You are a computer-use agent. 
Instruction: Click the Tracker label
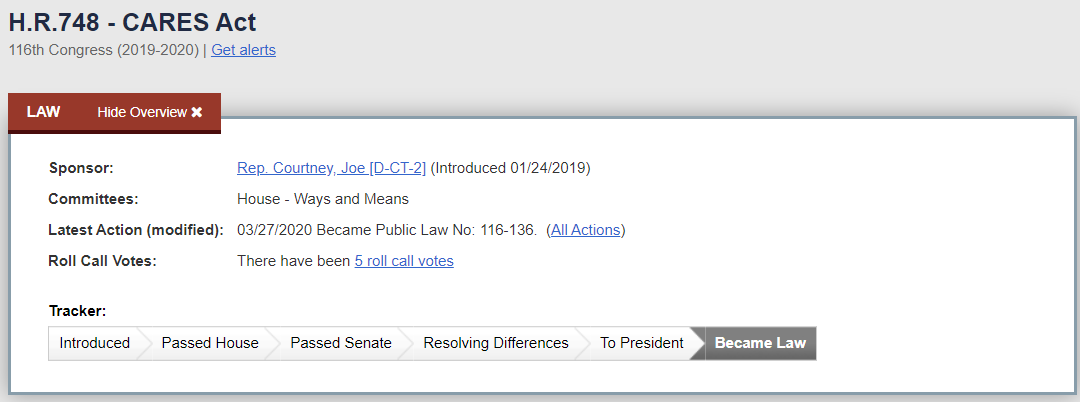pos(77,311)
